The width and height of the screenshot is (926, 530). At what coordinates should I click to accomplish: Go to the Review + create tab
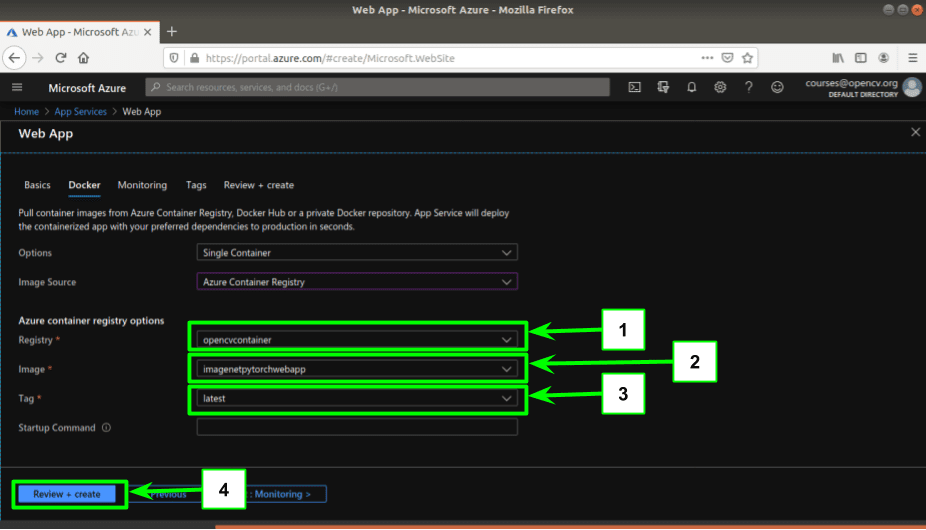tap(259, 185)
